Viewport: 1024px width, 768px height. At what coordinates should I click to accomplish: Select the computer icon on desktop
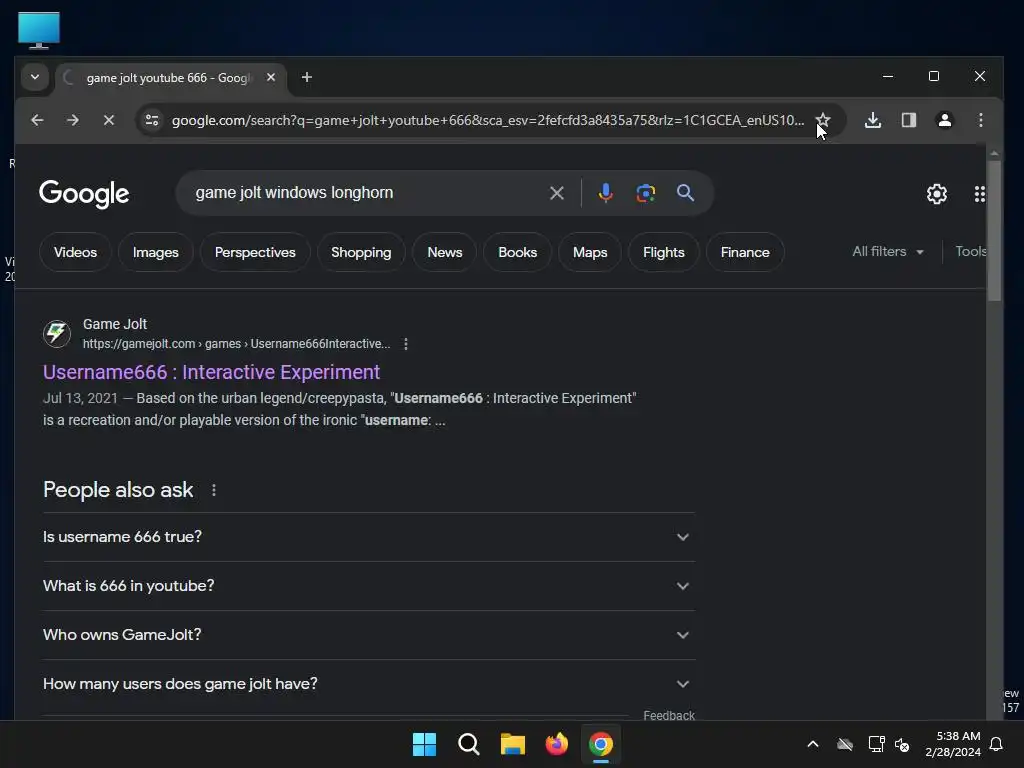39,30
